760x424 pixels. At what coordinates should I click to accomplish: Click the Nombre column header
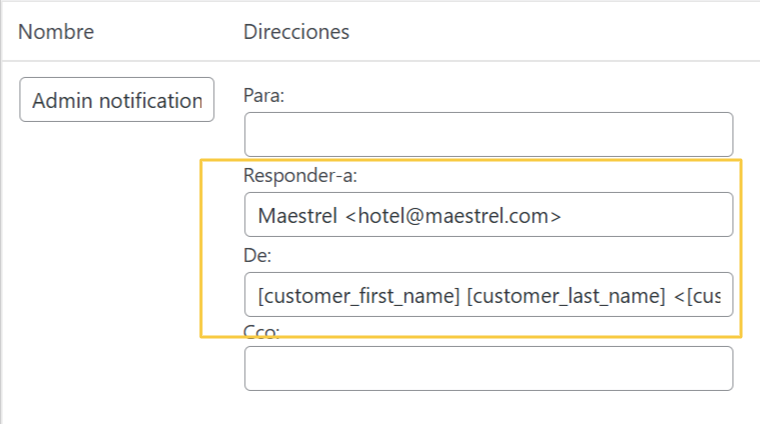56,32
